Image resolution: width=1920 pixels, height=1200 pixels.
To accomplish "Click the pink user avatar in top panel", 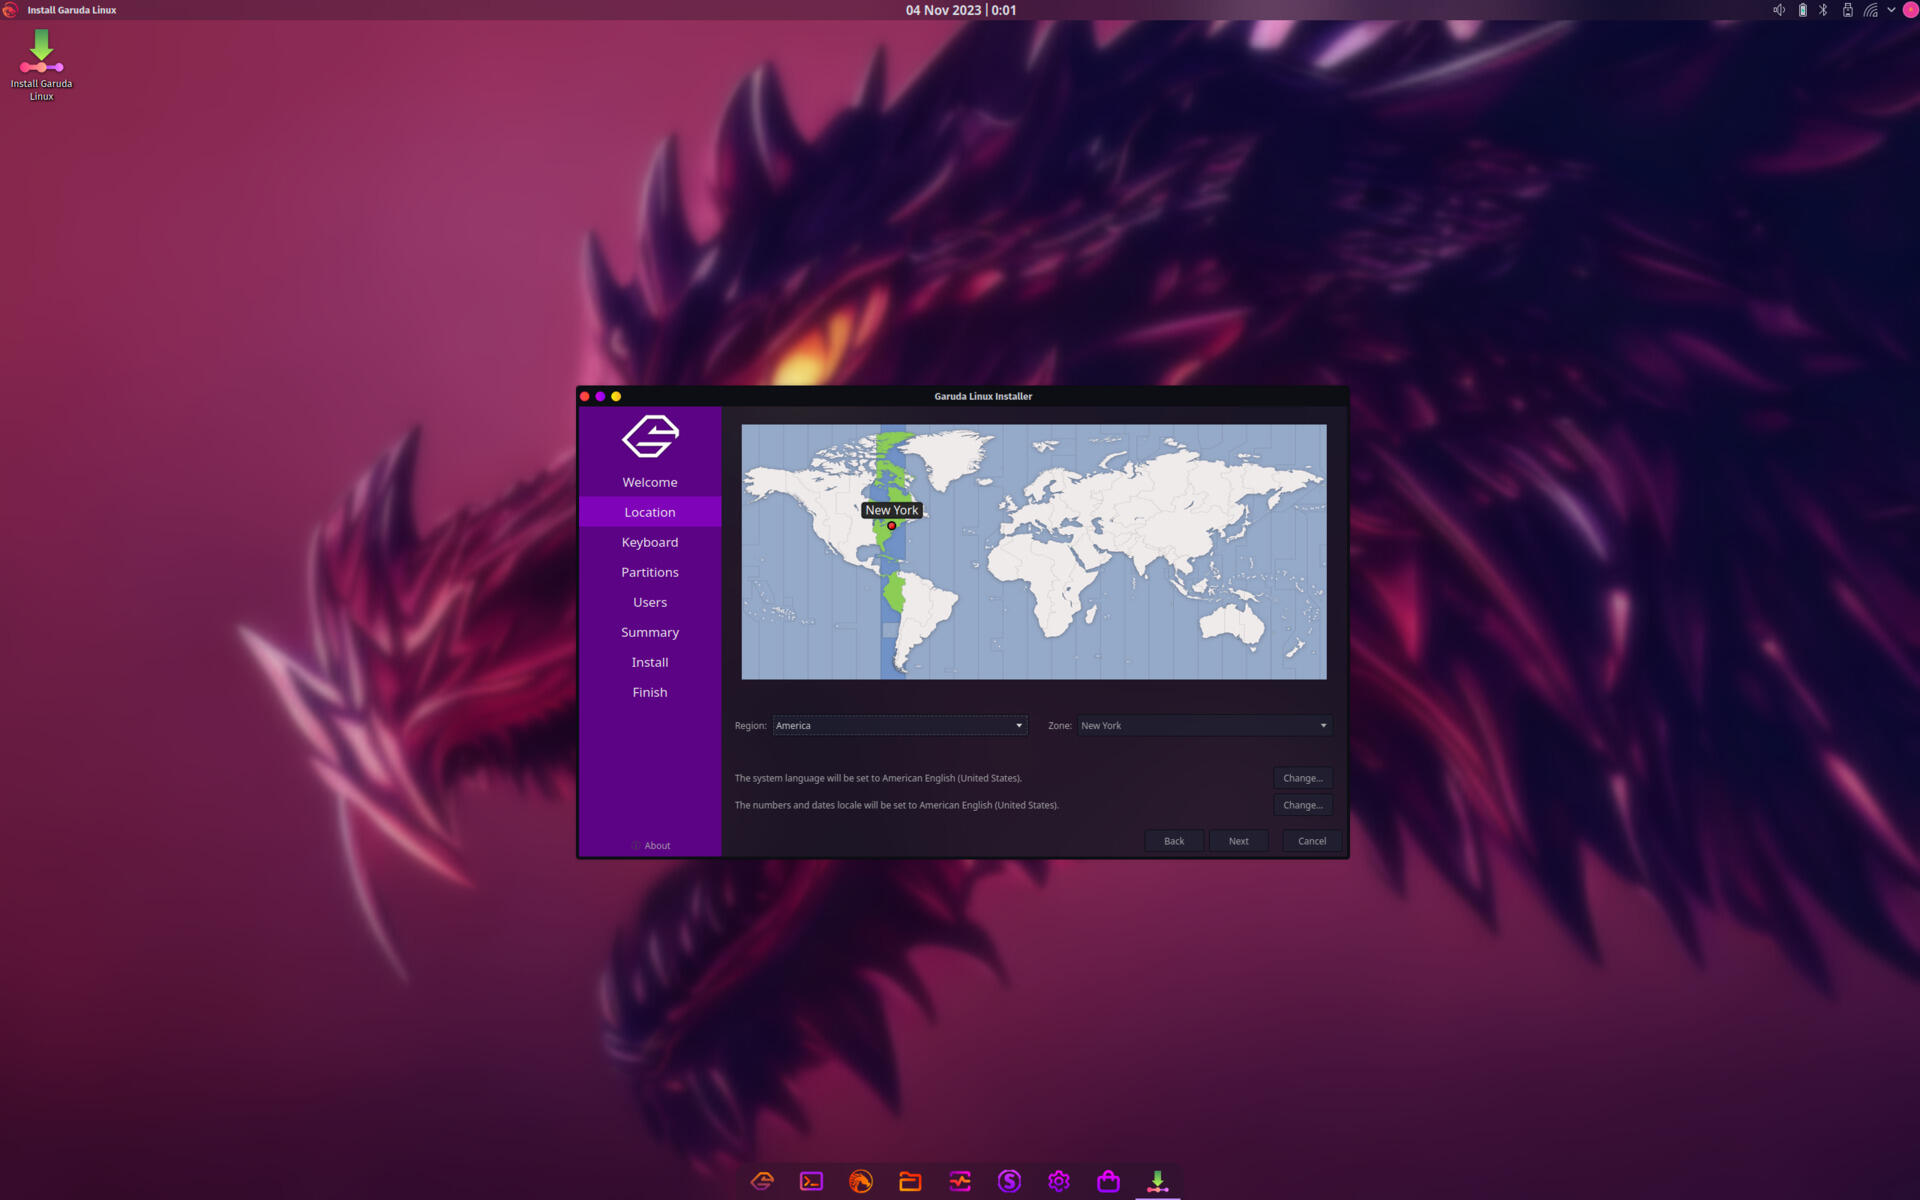I will click(1910, 10).
